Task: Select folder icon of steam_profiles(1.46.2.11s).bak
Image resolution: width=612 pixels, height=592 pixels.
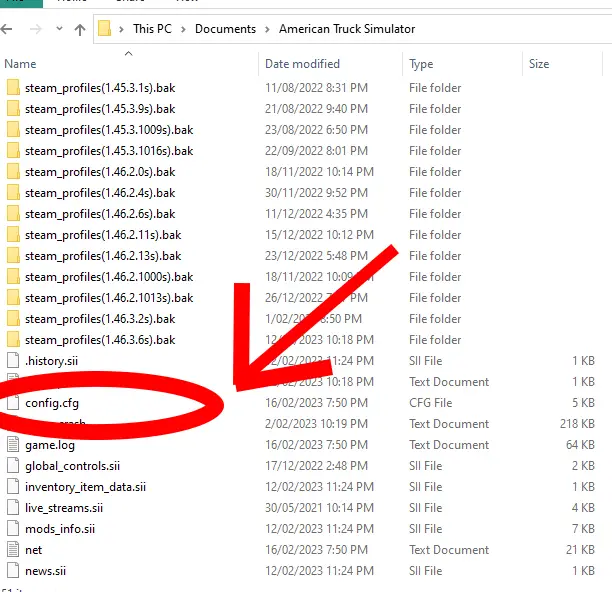Action: (13, 235)
